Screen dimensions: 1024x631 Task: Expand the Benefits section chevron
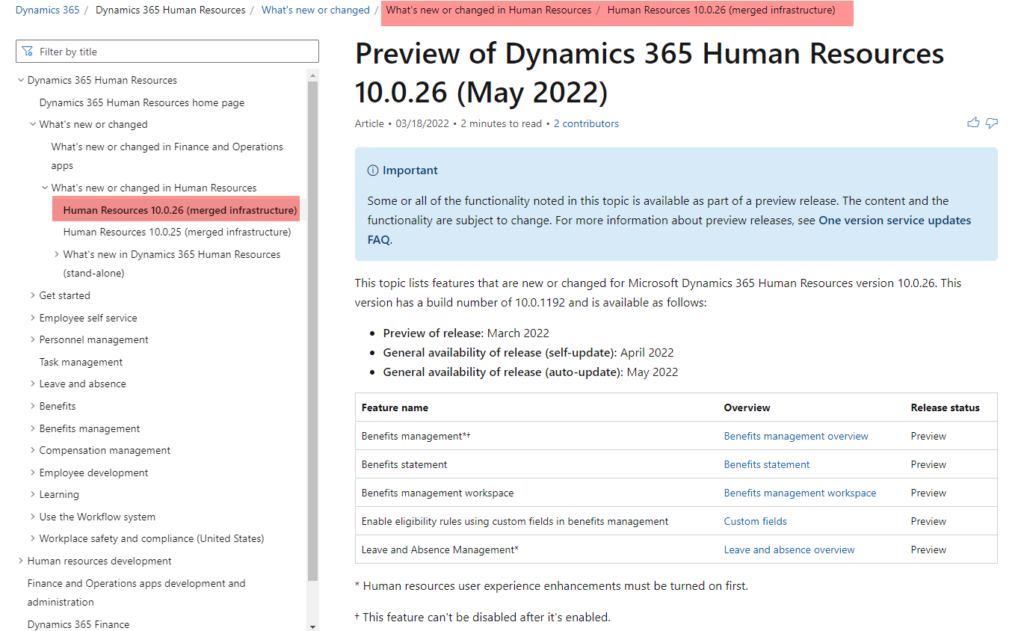pyautogui.click(x=33, y=406)
